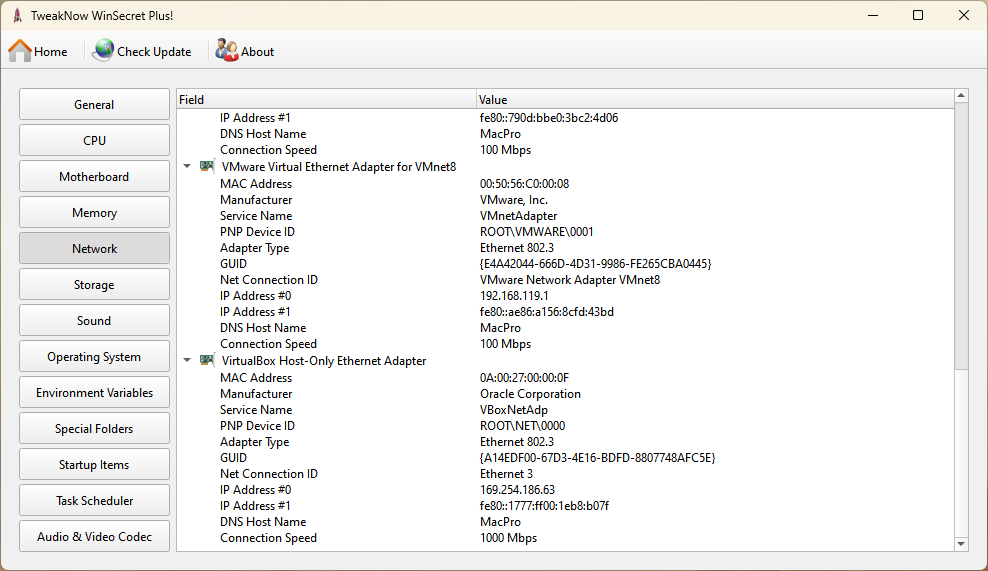Image resolution: width=988 pixels, height=571 pixels.
Task: Select the Net Connection ID field under VirtualBox
Action: click(268, 473)
